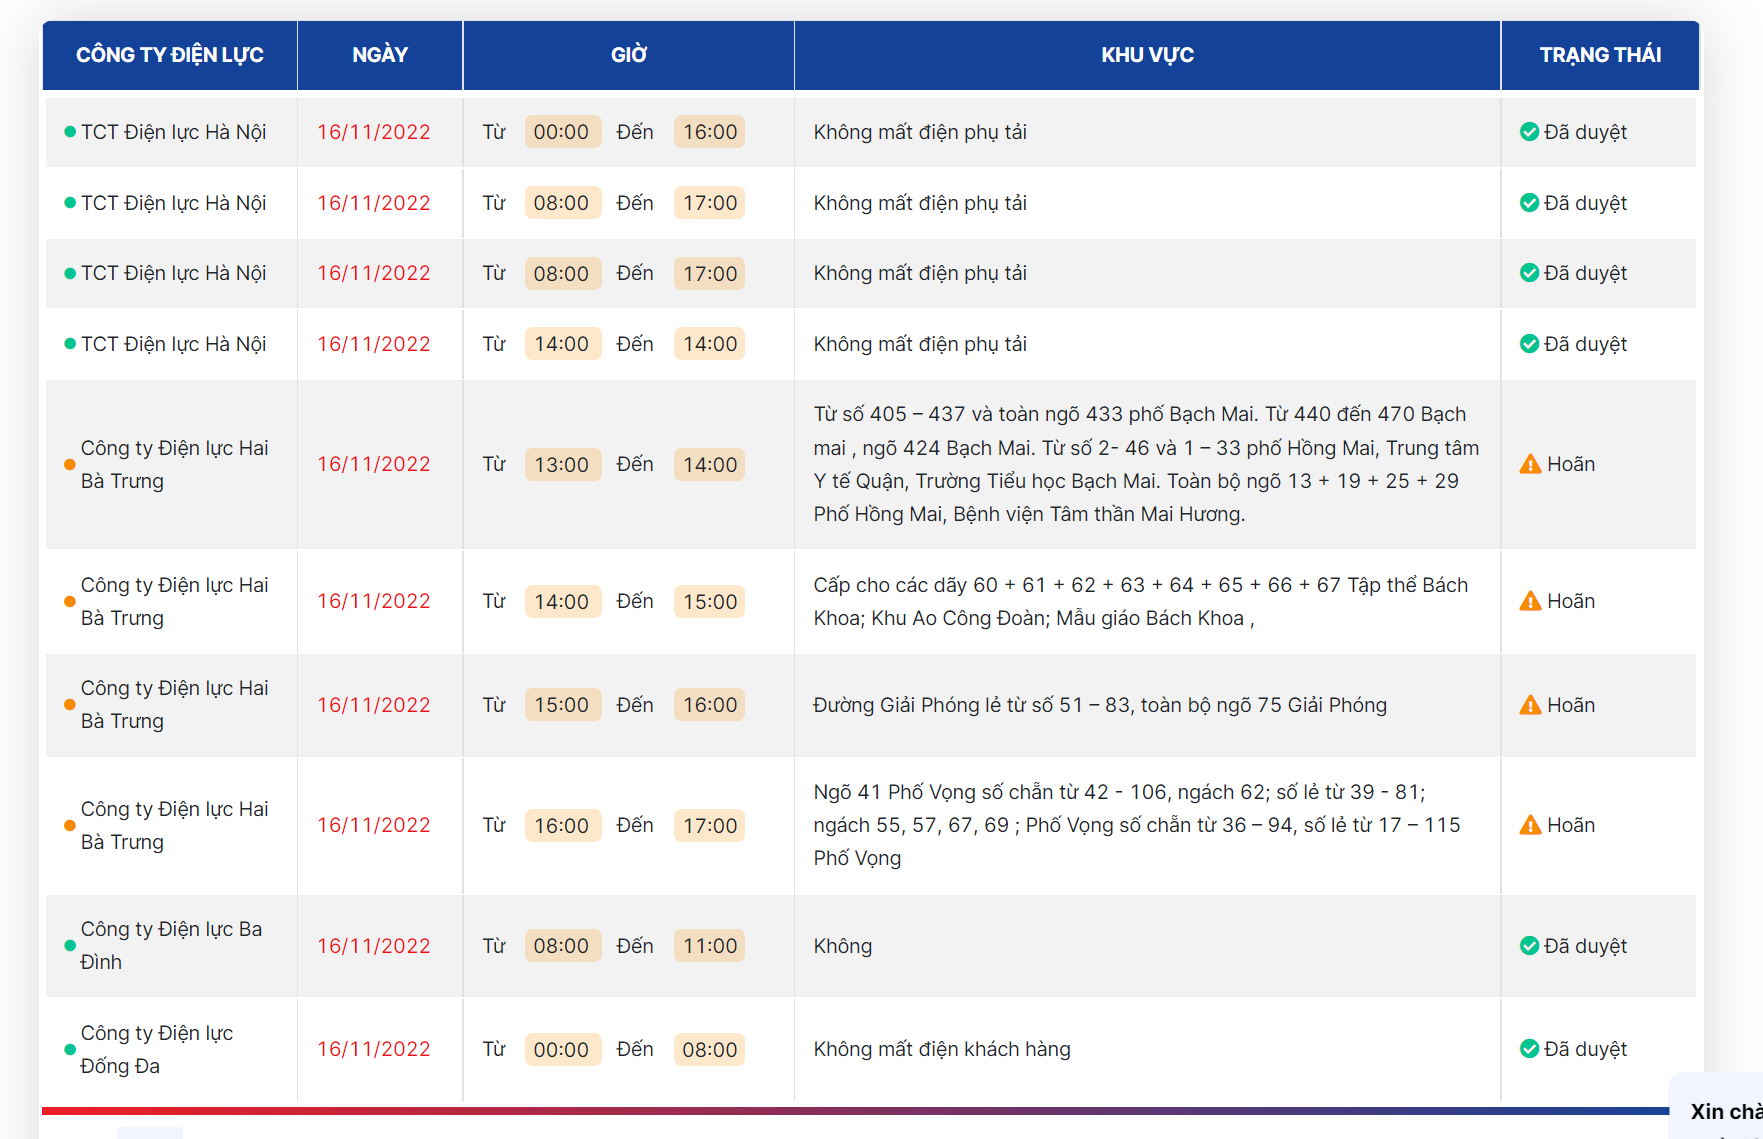Click green checkmark in Ba Đình row
Viewport: 1763px width, 1139px height.
[x=1529, y=946]
